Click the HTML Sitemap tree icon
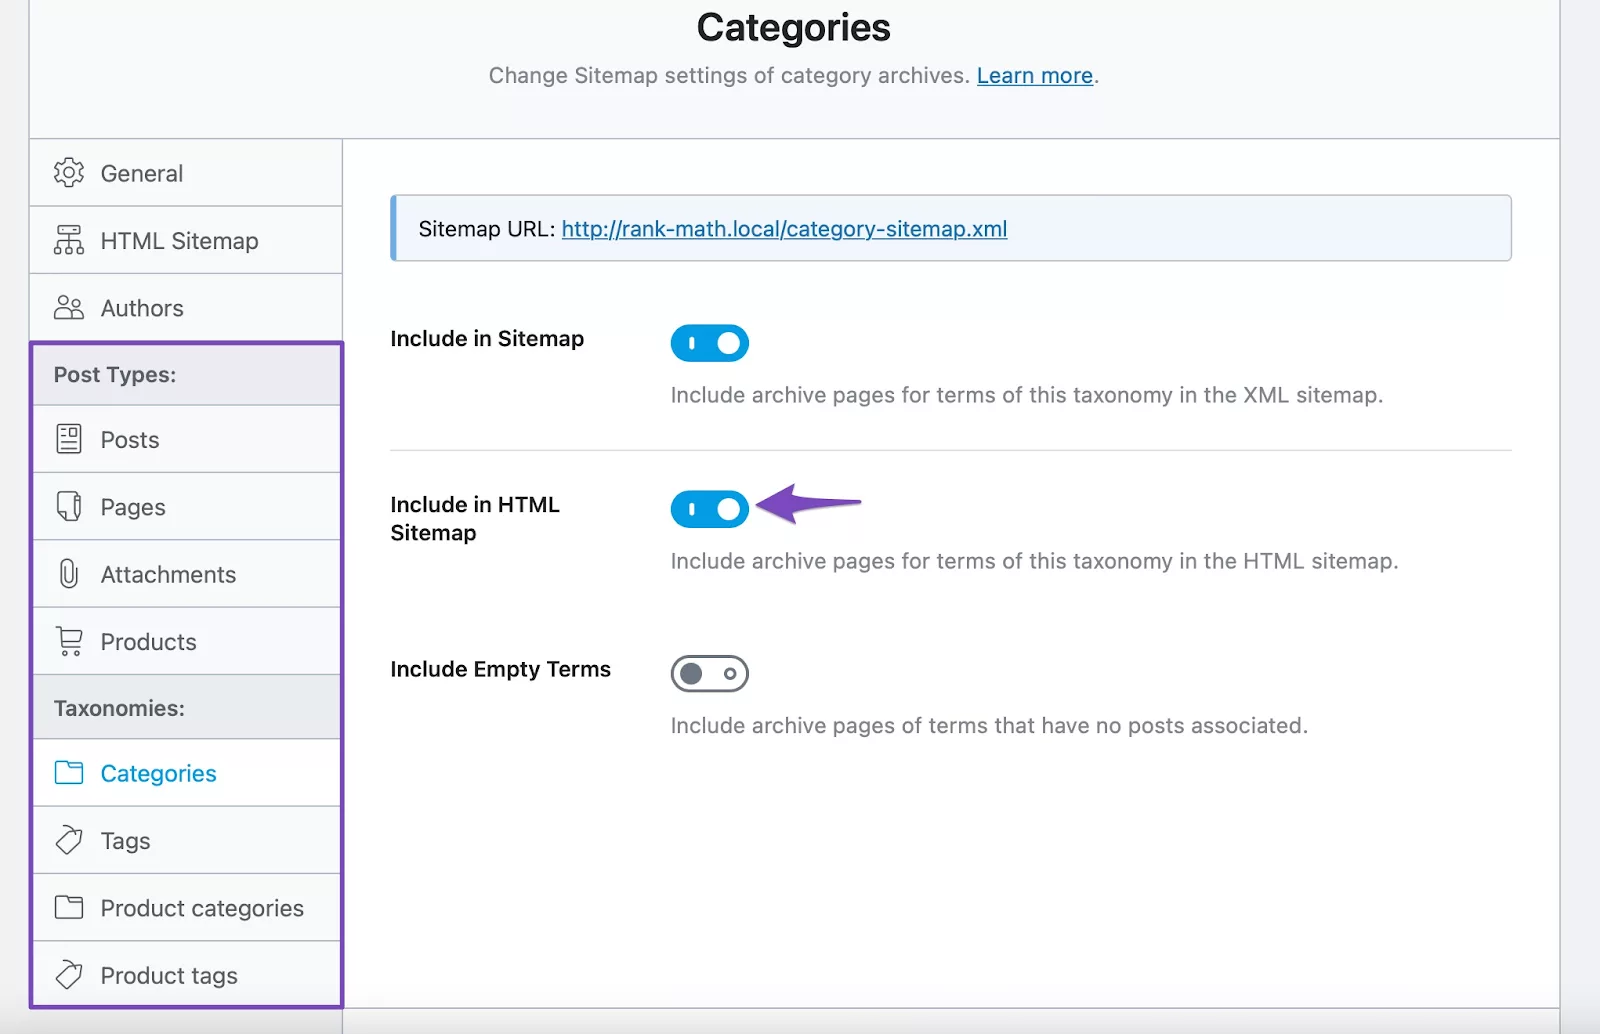The image size is (1600, 1034). (69, 240)
